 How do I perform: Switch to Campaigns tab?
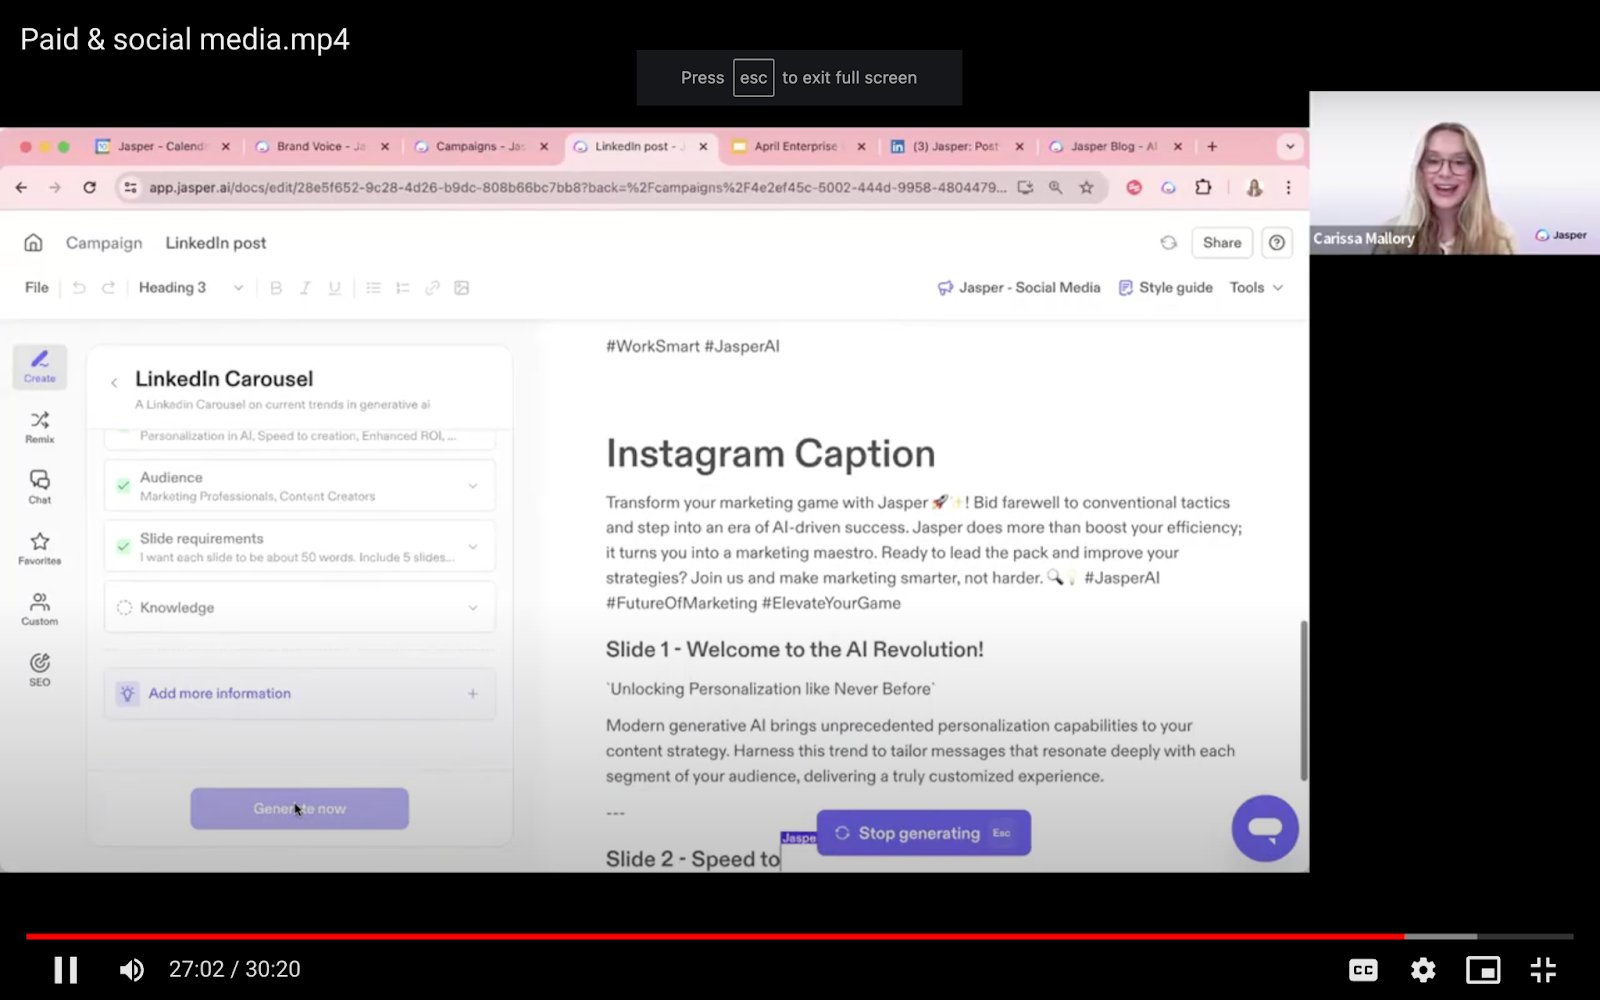click(x=481, y=146)
